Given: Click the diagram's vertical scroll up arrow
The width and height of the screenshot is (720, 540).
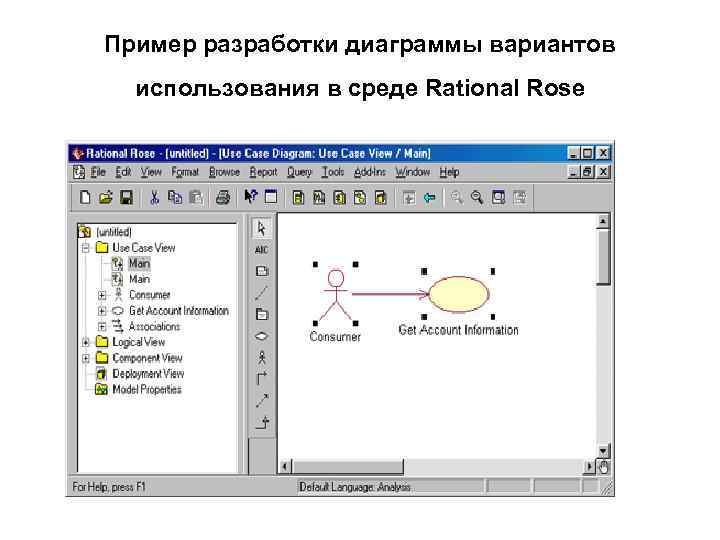Looking at the screenshot, I should point(603,222).
